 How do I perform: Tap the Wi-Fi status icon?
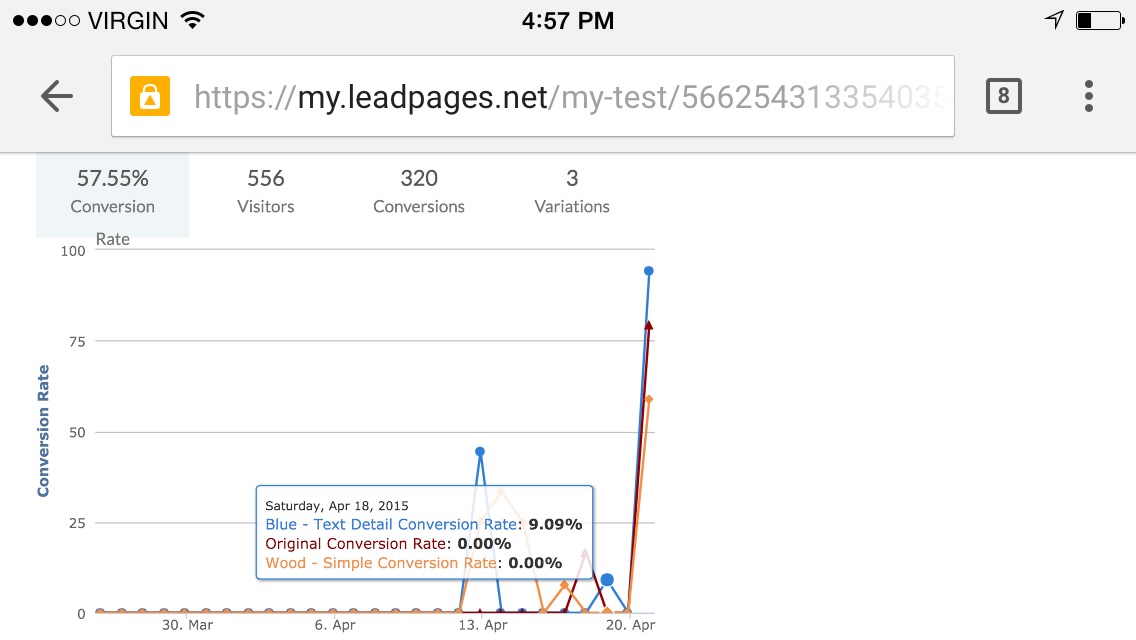click(192, 20)
